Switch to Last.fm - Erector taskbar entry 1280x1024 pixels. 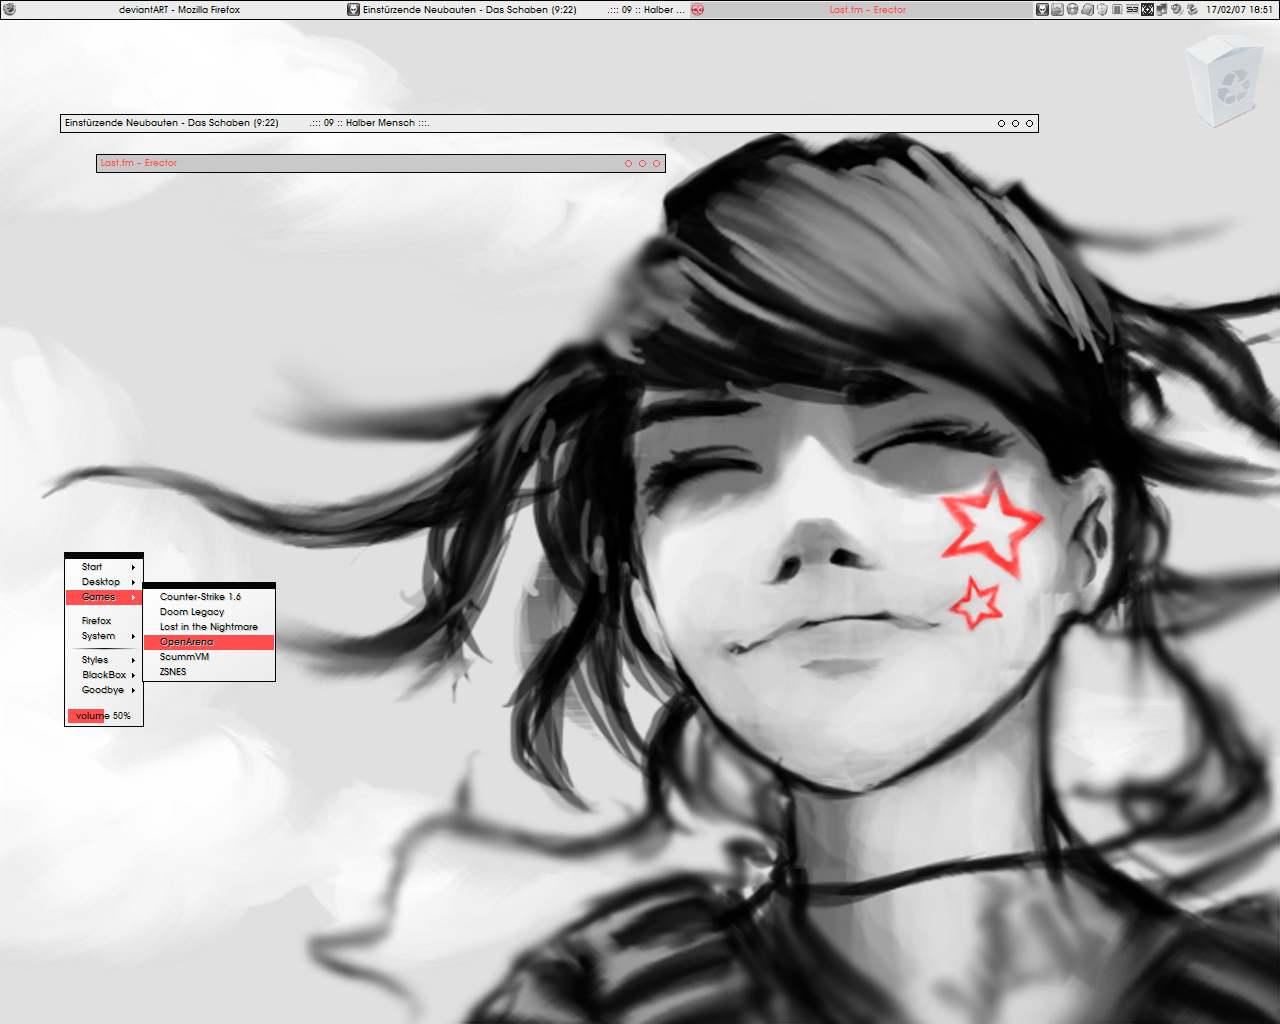coord(860,9)
